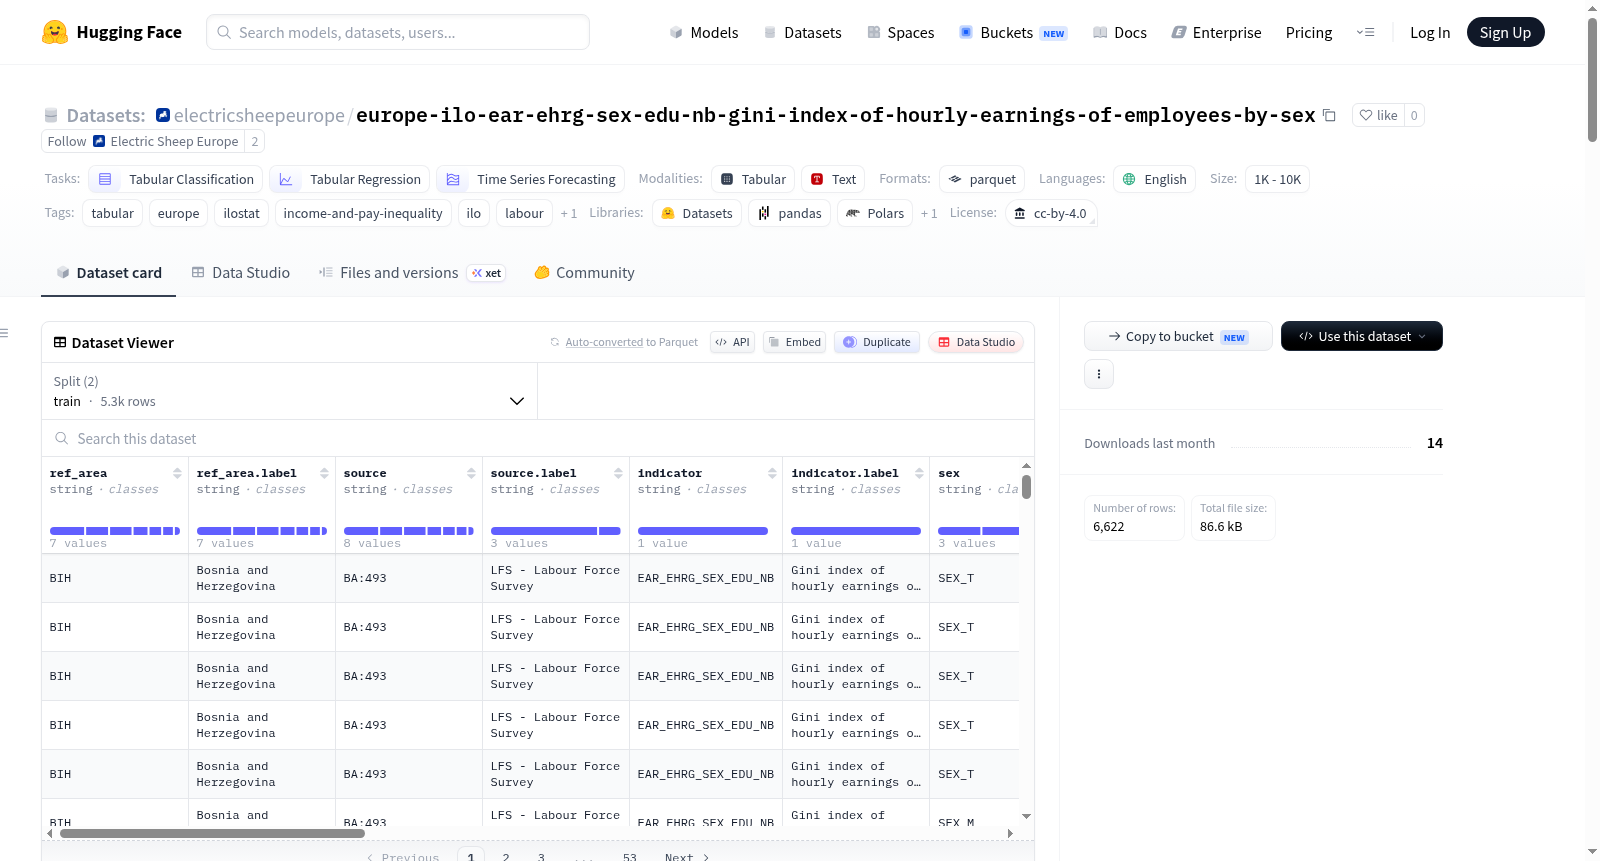
Task: Expand the Split selector dropdown
Action: click(x=289, y=391)
